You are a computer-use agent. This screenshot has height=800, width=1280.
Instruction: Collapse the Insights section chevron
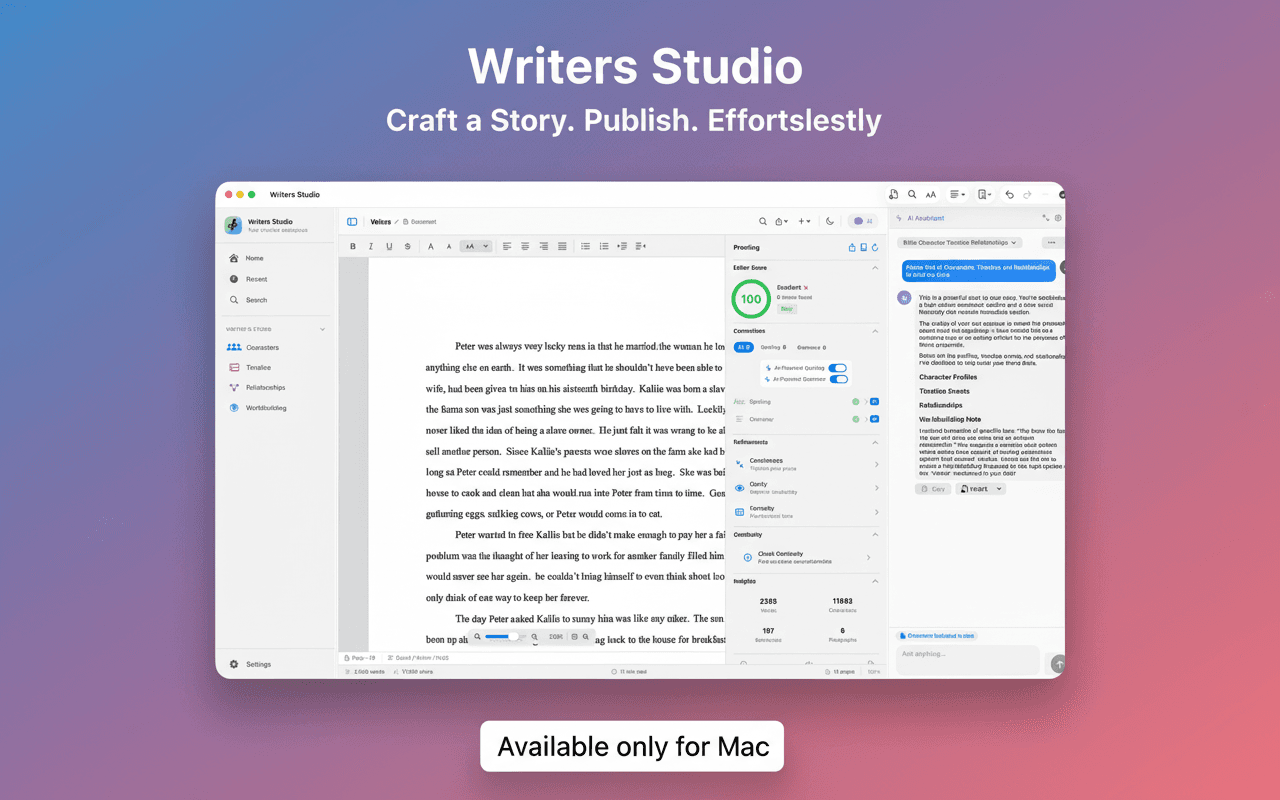click(875, 581)
